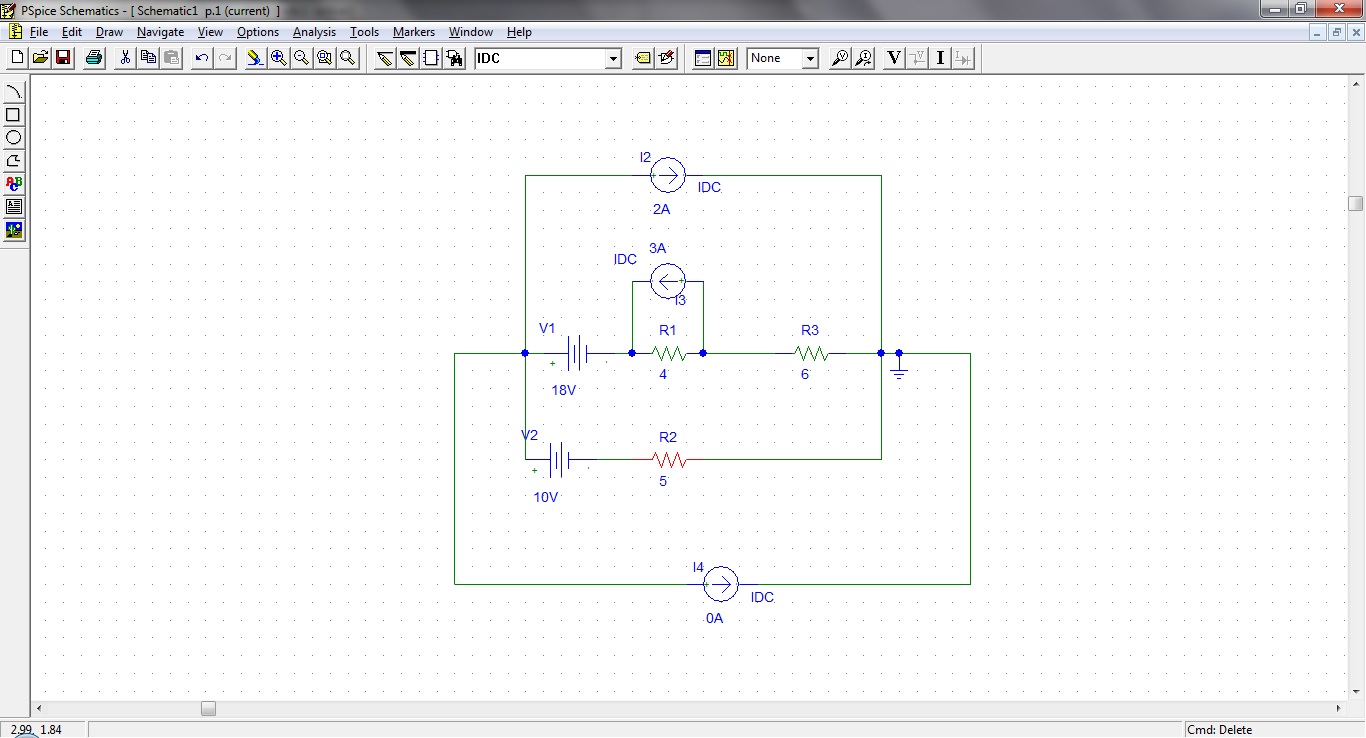This screenshot has width=1366, height=738.
Task: Run the simulation
Action: point(726,58)
